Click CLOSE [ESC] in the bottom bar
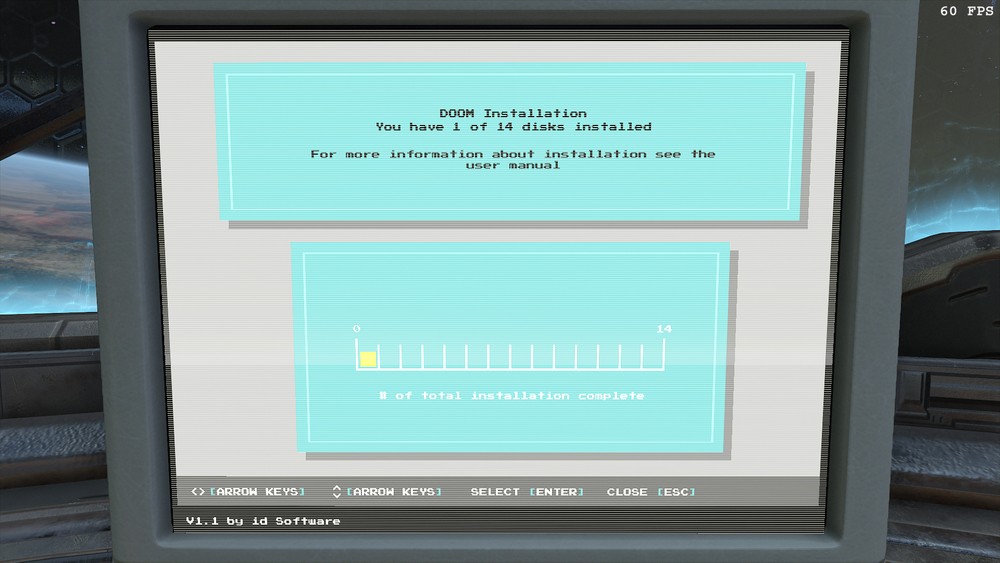 (651, 492)
